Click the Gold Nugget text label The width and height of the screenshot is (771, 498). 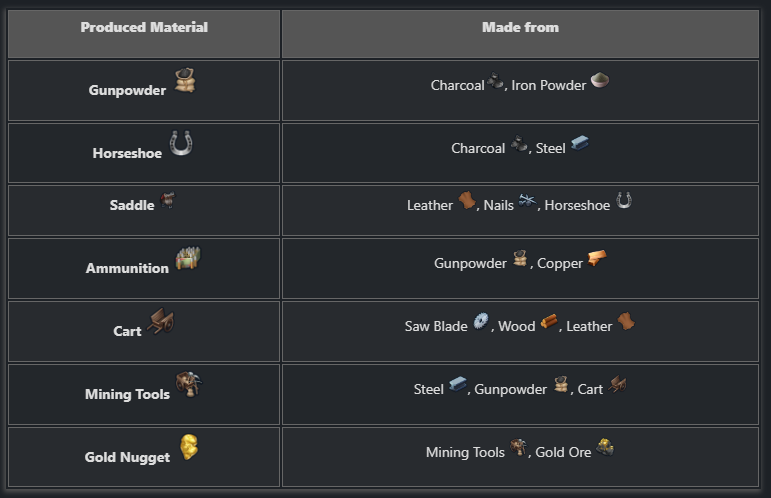point(127,457)
